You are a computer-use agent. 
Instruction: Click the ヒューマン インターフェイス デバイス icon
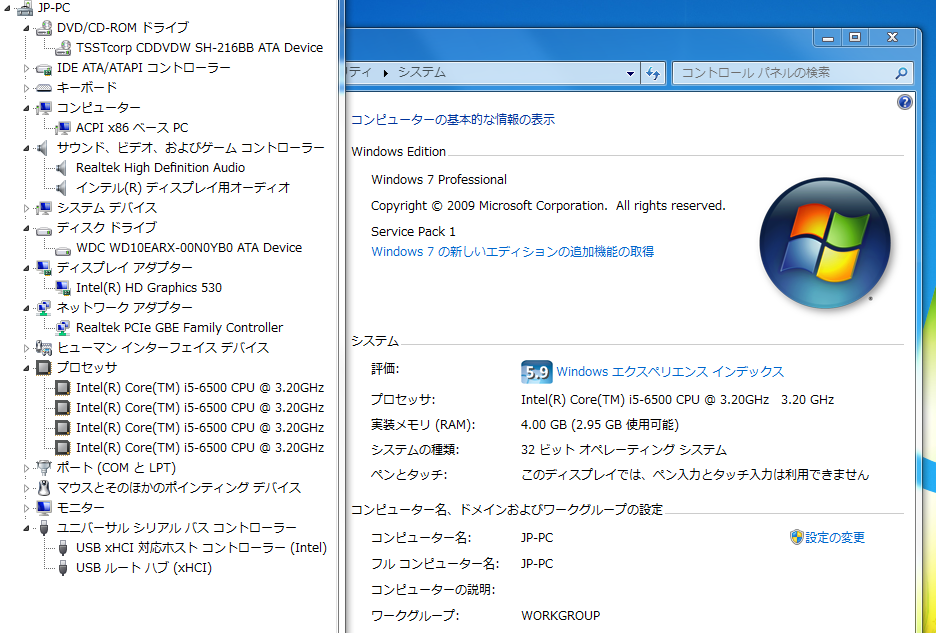point(44,348)
